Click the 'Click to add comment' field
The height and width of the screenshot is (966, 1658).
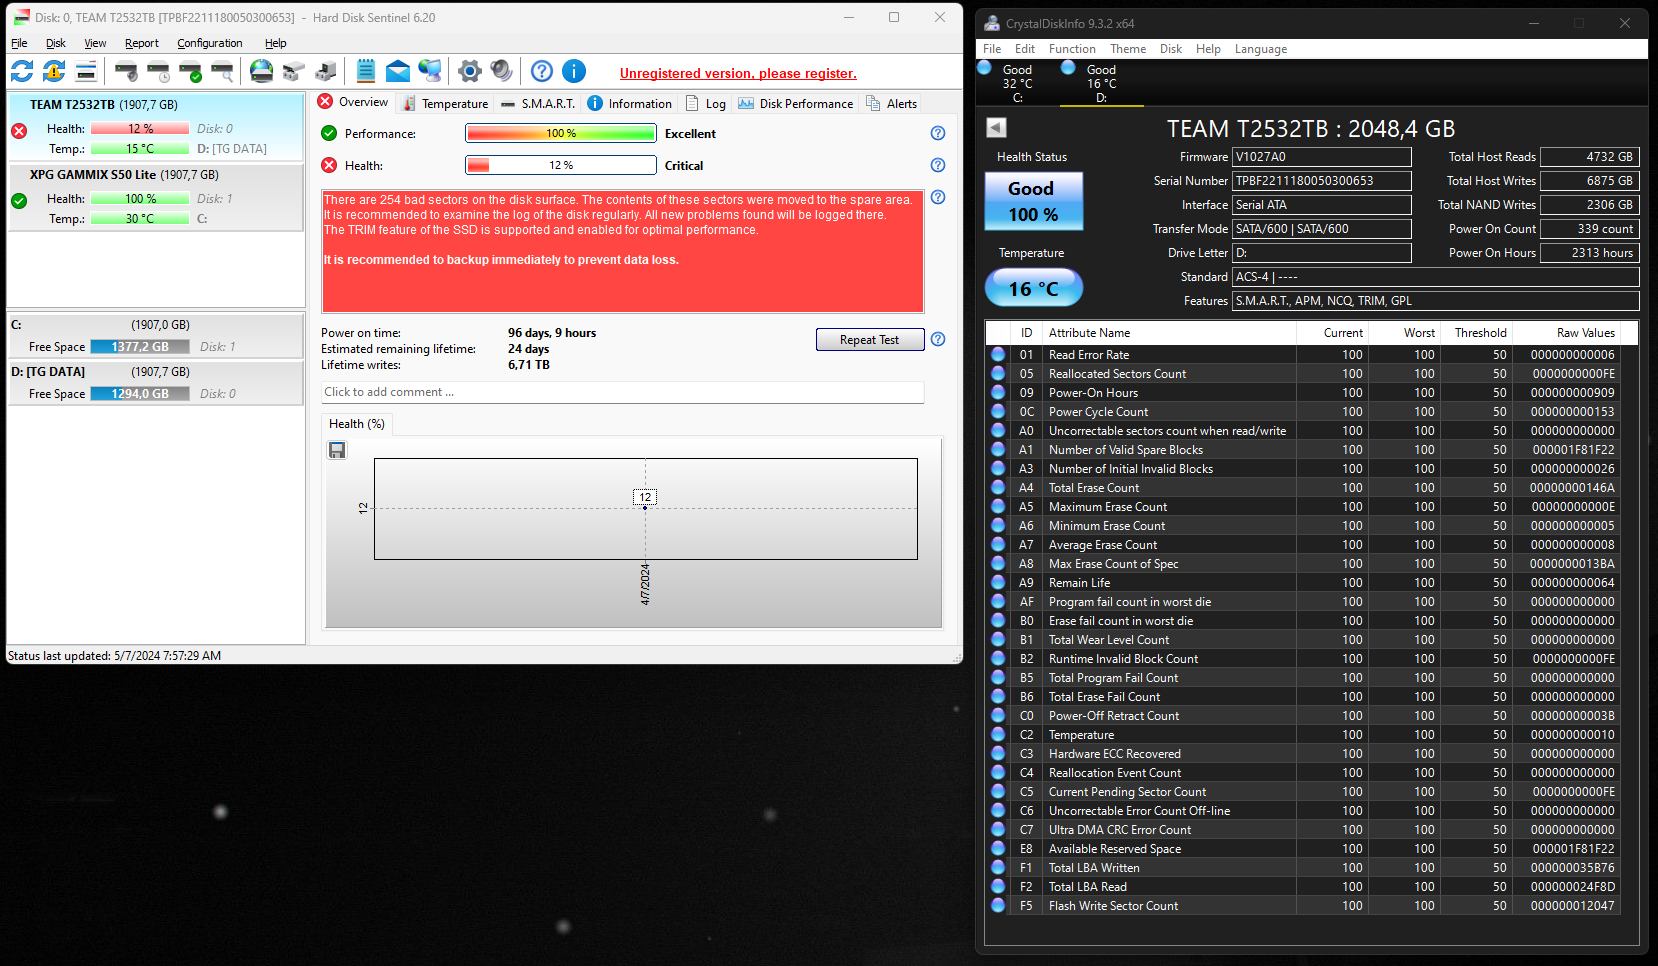[622, 392]
